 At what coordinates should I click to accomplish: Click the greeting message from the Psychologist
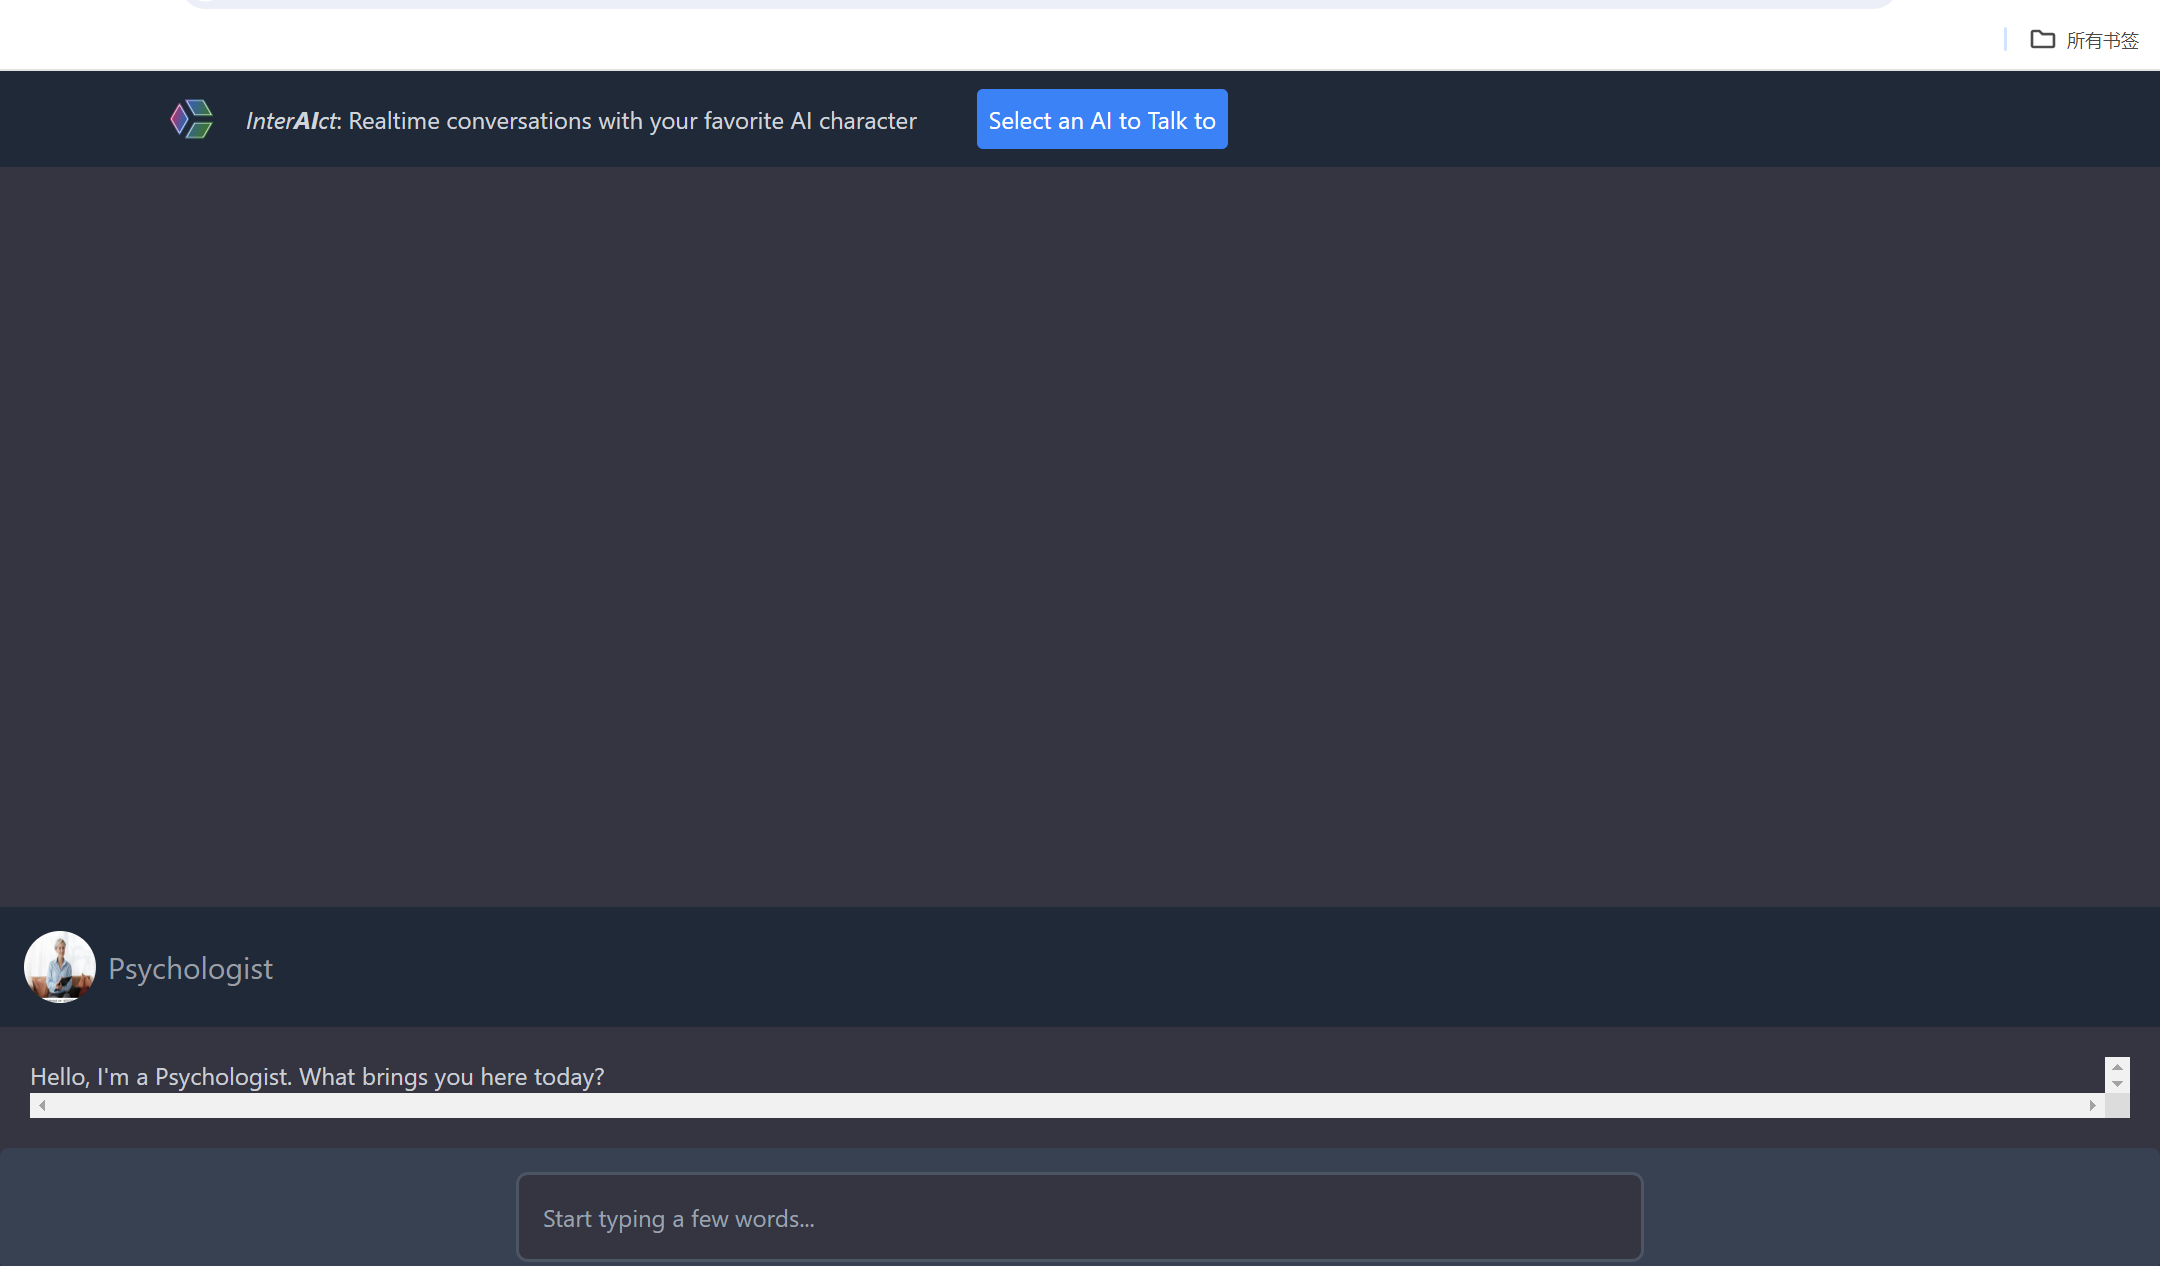(317, 1076)
